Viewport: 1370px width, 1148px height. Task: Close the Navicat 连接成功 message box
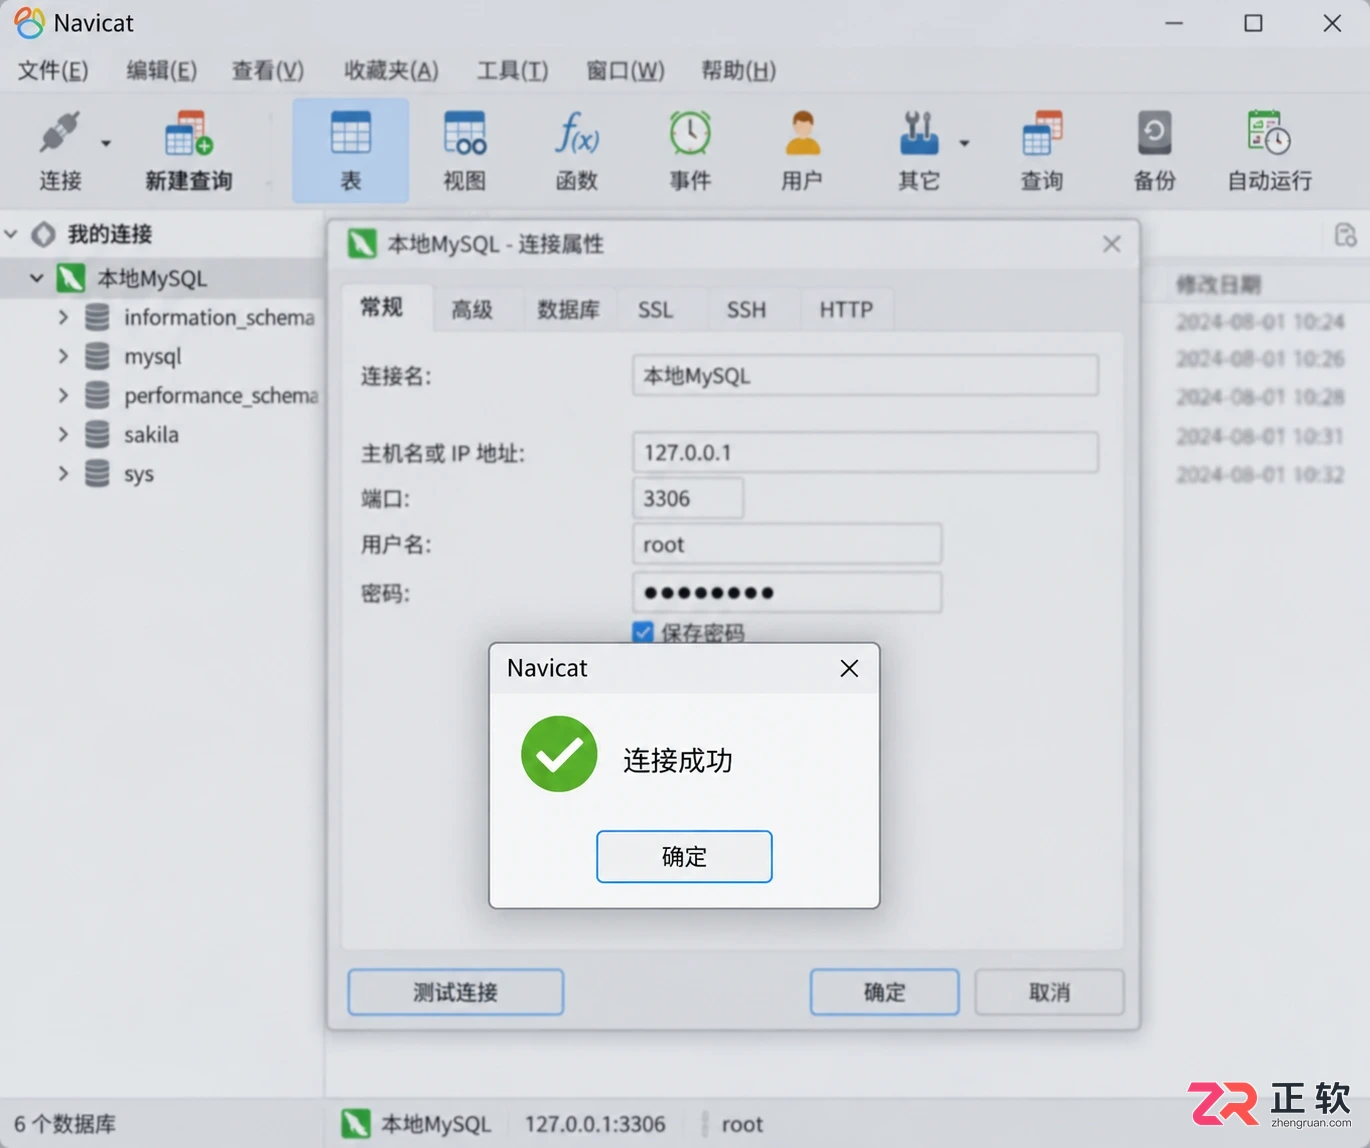click(x=849, y=668)
